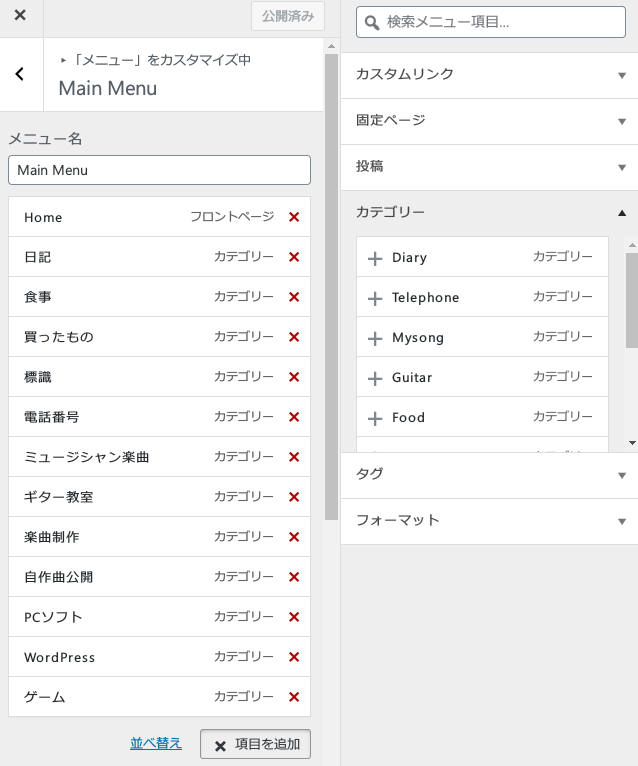Expand the 固定ページ section
The image size is (638, 766).
click(489, 120)
